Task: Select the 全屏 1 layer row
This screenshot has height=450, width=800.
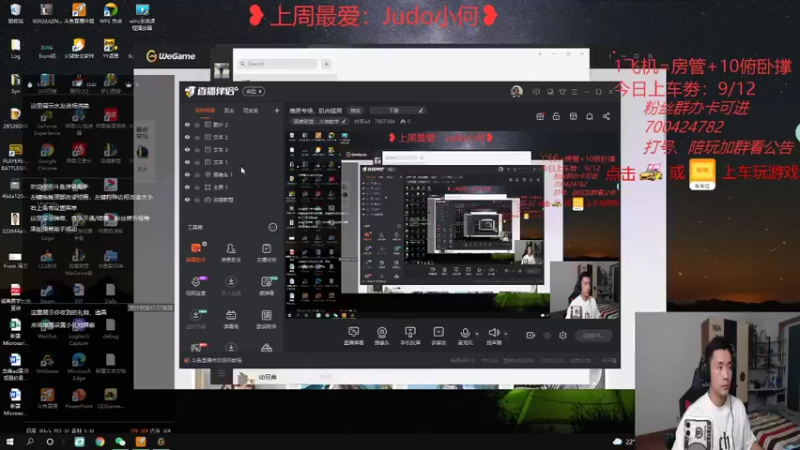Action: tap(232, 187)
